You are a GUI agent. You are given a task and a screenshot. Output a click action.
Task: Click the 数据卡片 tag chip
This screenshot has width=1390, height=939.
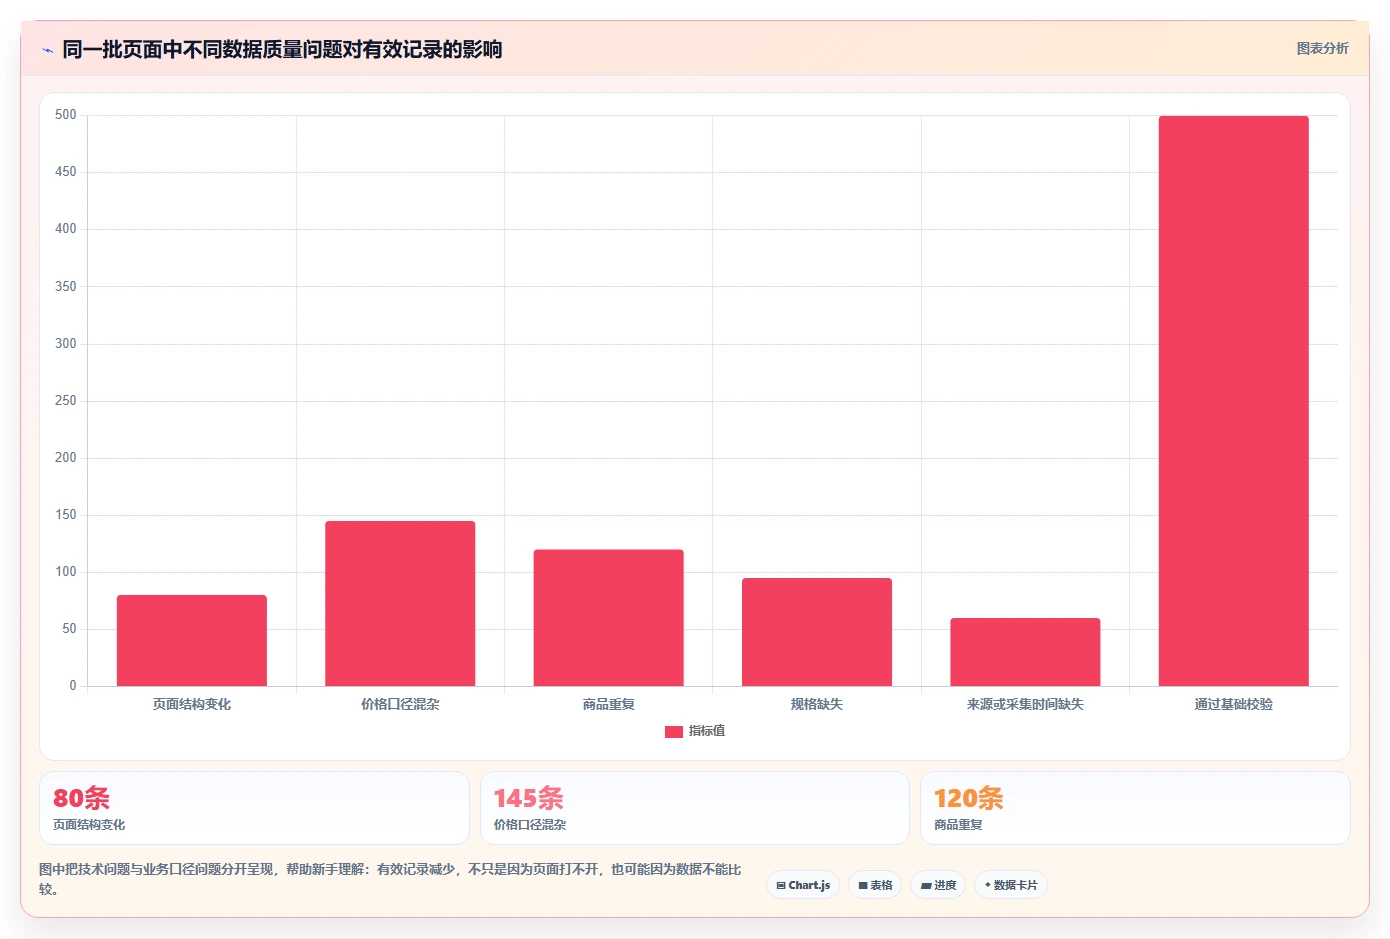point(1011,885)
